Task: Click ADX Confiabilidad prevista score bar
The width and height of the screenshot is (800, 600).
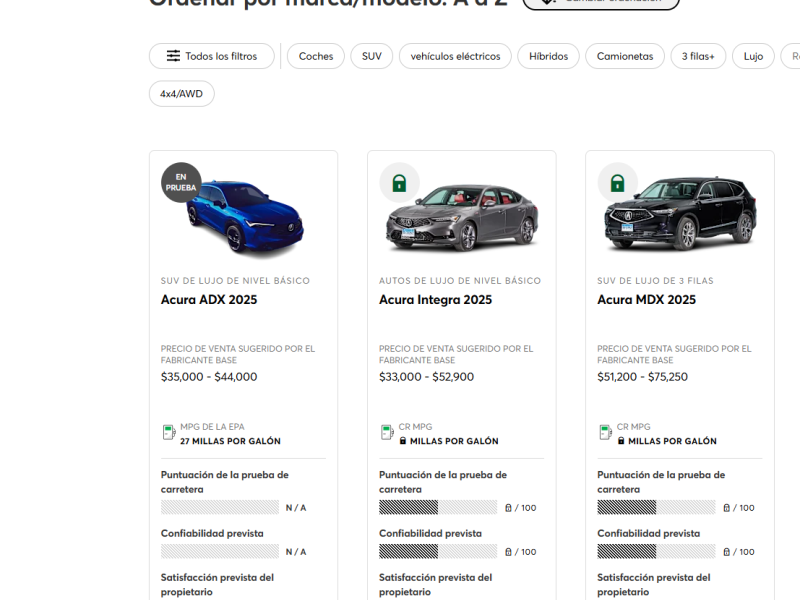Action: [x=220, y=551]
